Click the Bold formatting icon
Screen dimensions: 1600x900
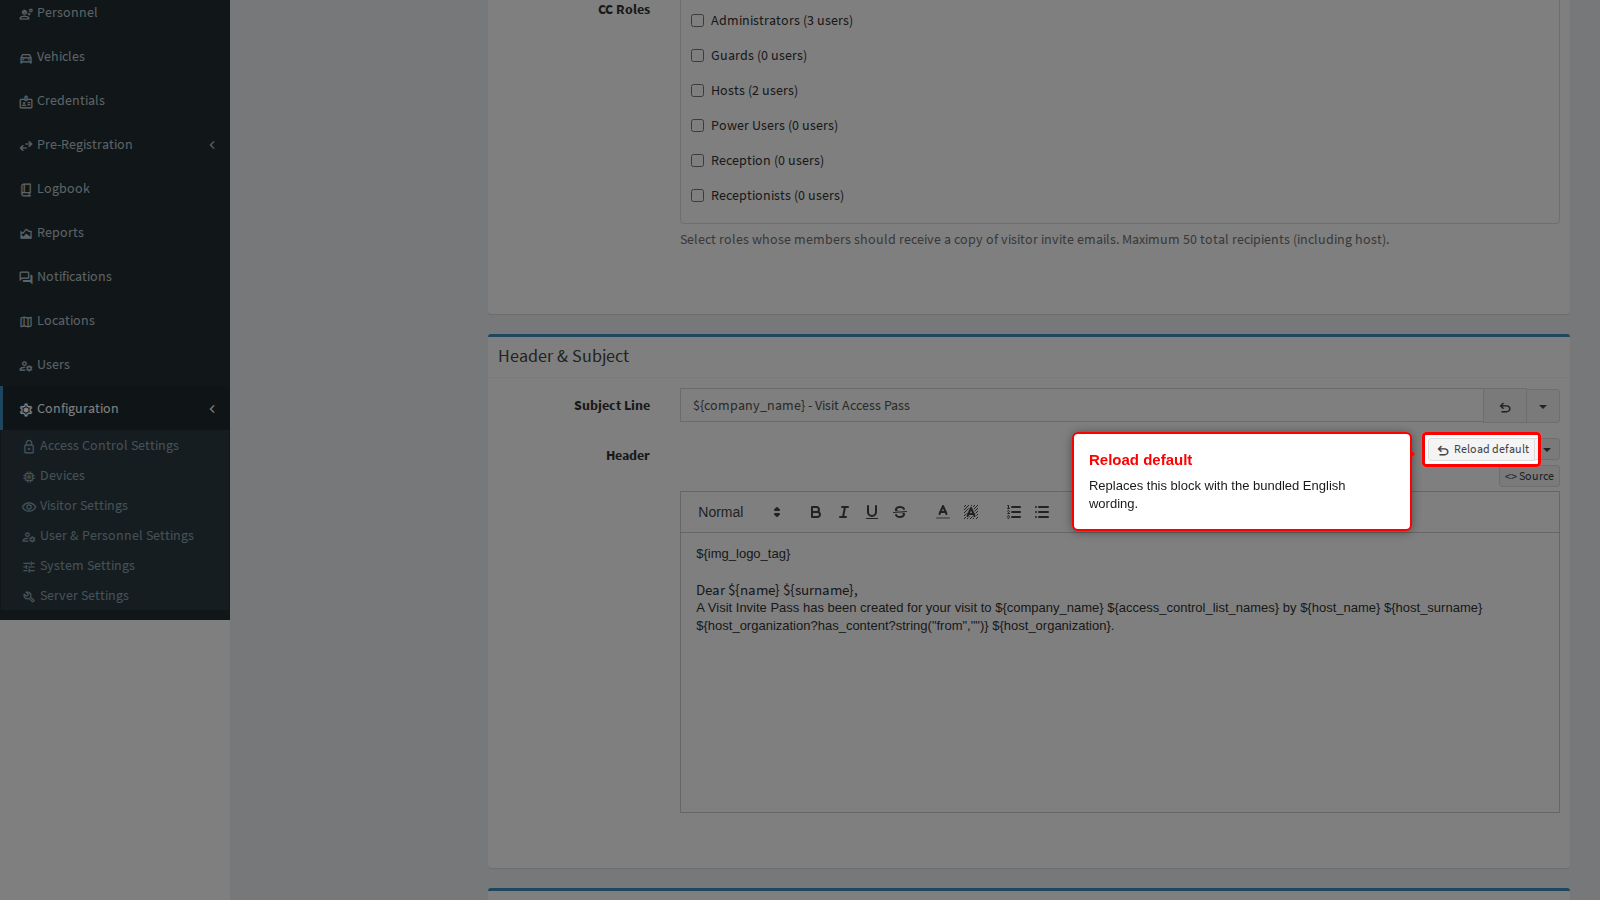coord(815,512)
